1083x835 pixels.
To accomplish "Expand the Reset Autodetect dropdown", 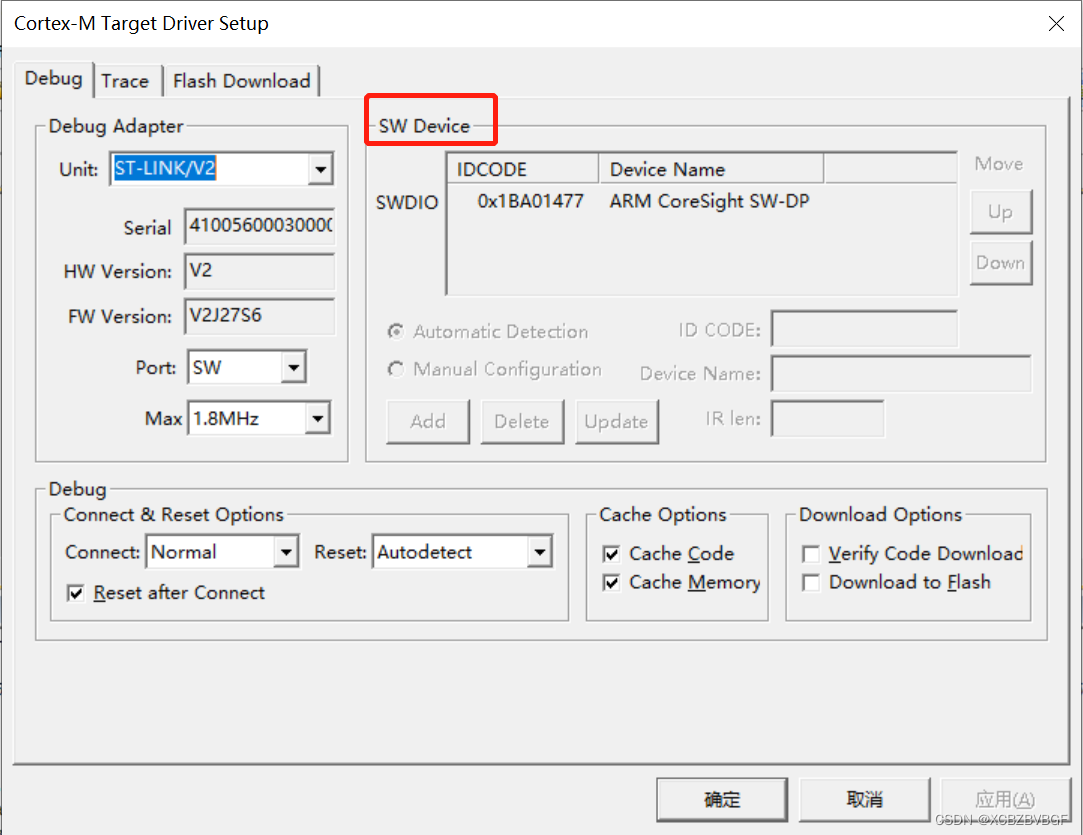I will [x=539, y=552].
